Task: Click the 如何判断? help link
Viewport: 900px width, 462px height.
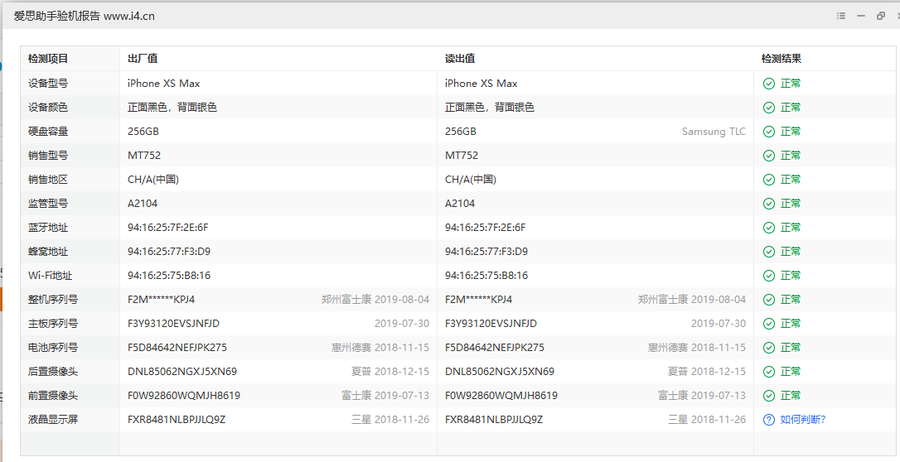Action: 802,420
